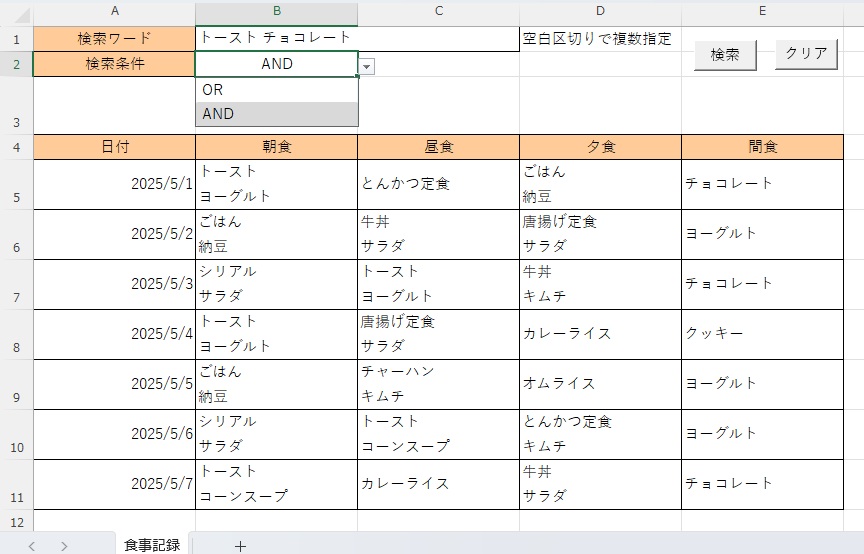Select the date cell 2025/5/2
This screenshot has height=554, width=864.
tap(115, 234)
